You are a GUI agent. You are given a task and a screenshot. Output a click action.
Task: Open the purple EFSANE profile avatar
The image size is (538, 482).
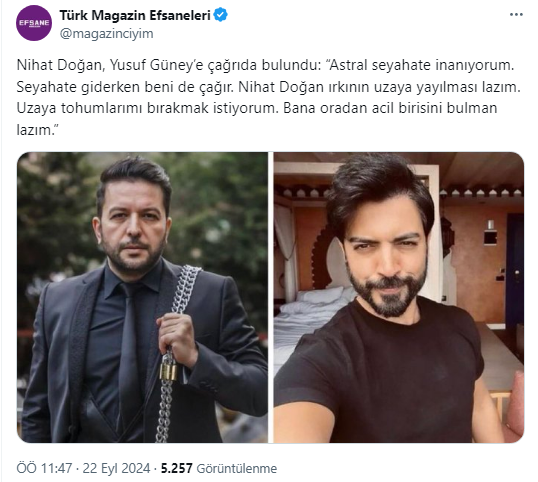[x=34, y=23]
